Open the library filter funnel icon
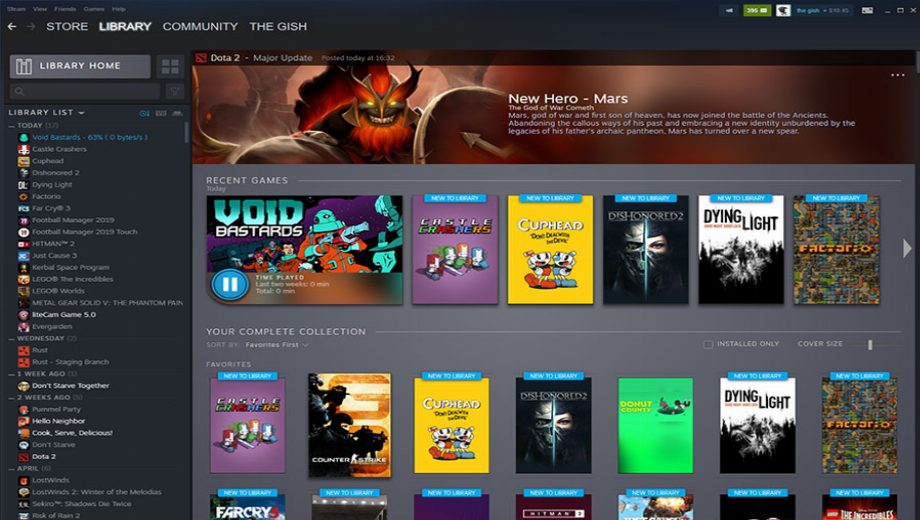 pyautogui.click(x=174, y=91)
